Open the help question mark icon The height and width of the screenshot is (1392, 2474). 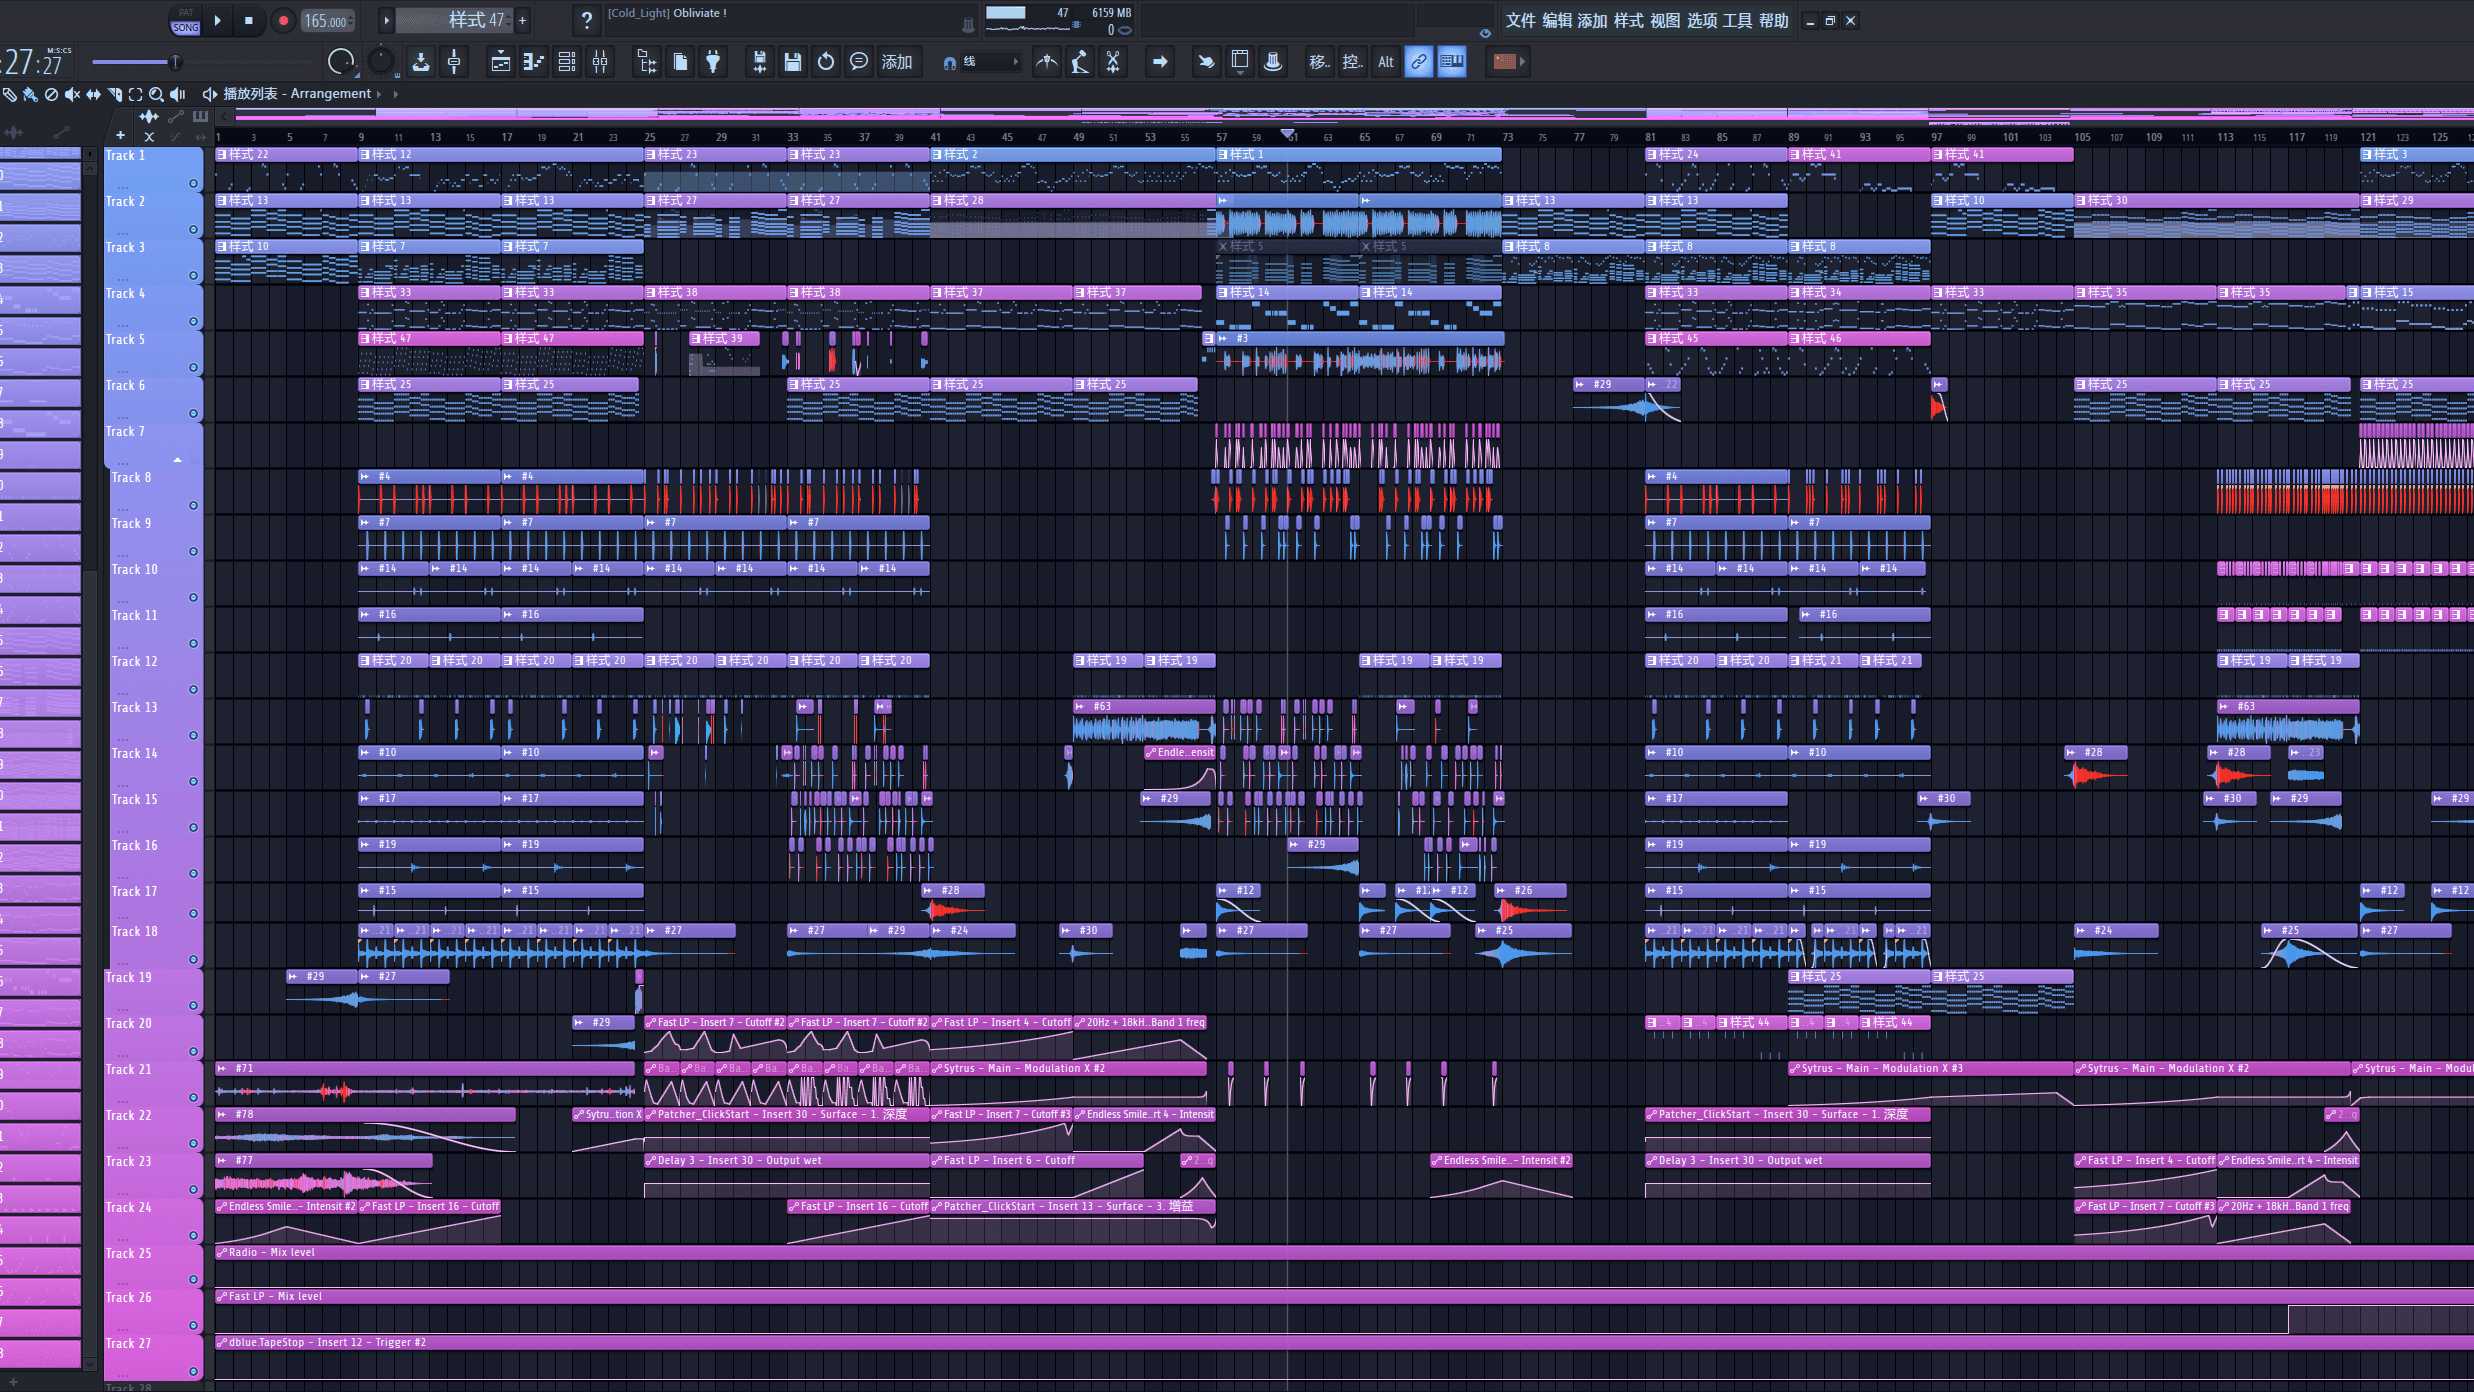pos(587,20)
